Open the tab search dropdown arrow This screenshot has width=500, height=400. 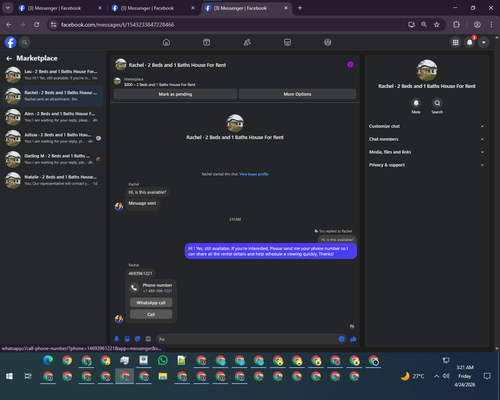point(7,8)
